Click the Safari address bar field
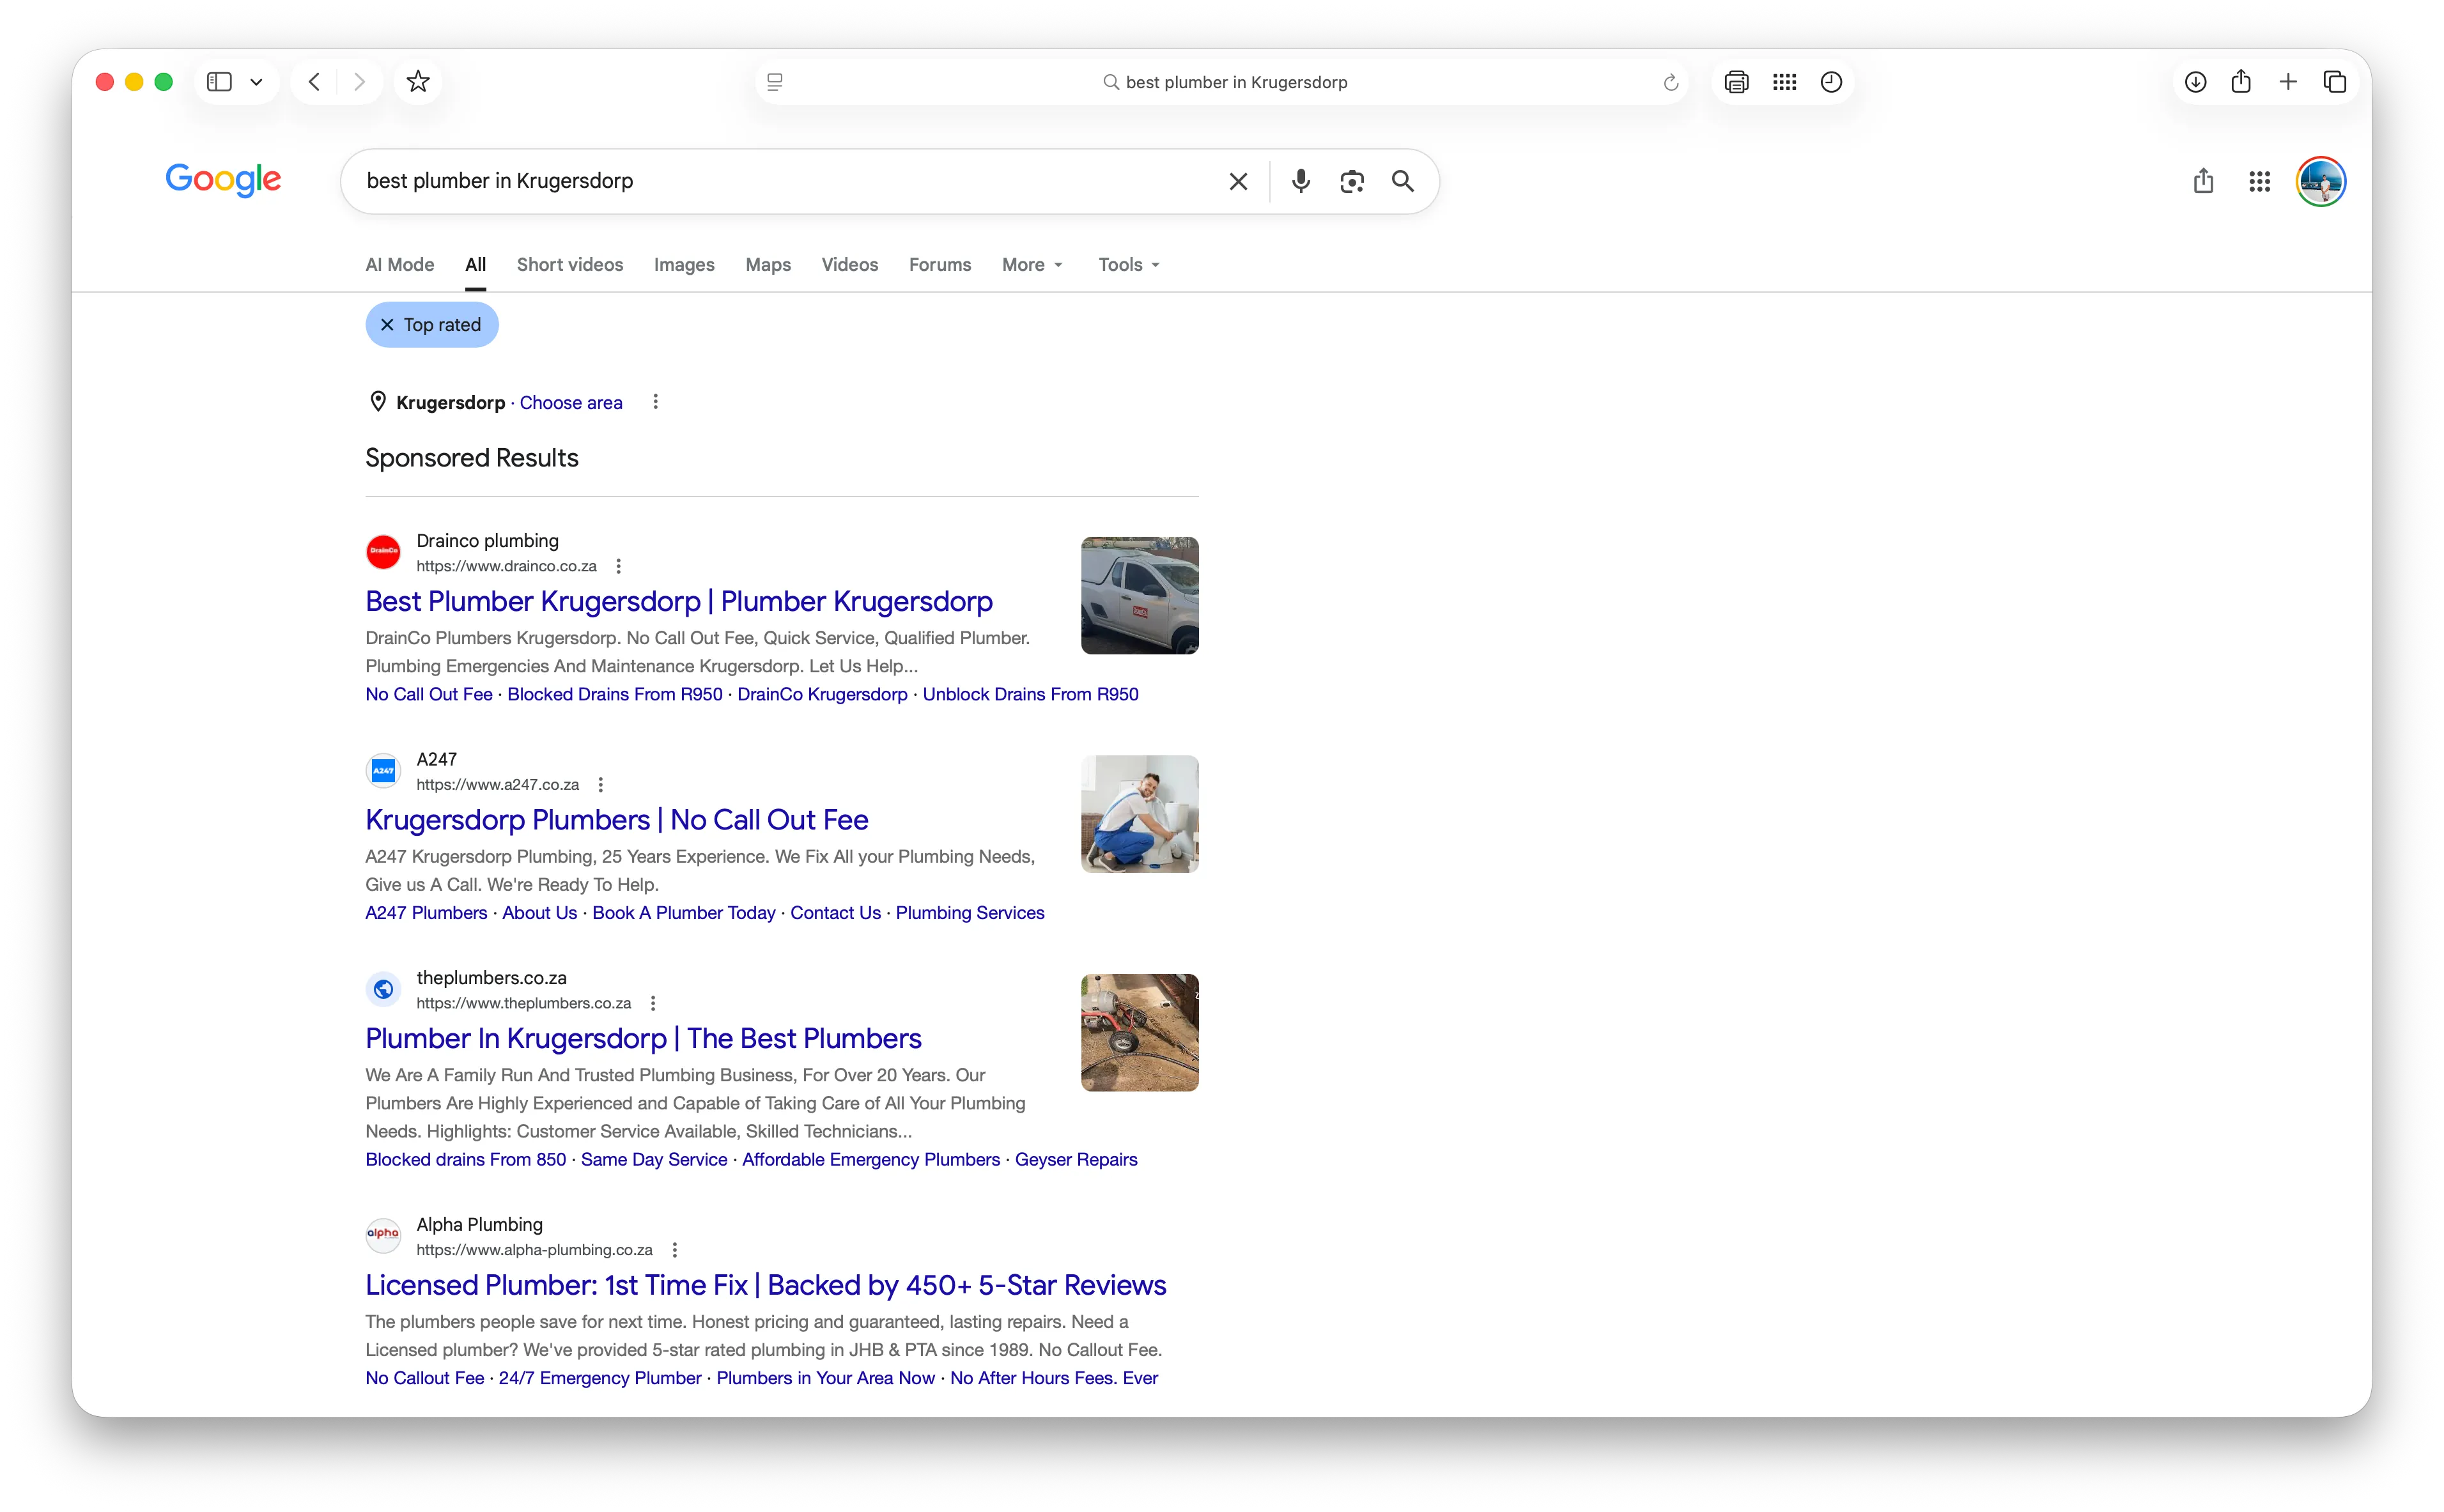 pyautogui.click(x=1222, y=82)
